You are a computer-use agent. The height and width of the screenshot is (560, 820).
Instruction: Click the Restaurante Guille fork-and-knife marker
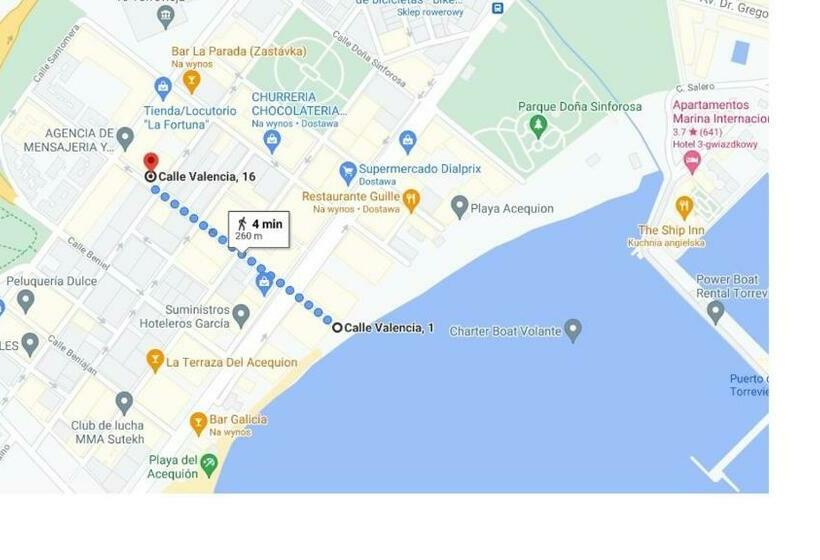(x=412, y=201)
